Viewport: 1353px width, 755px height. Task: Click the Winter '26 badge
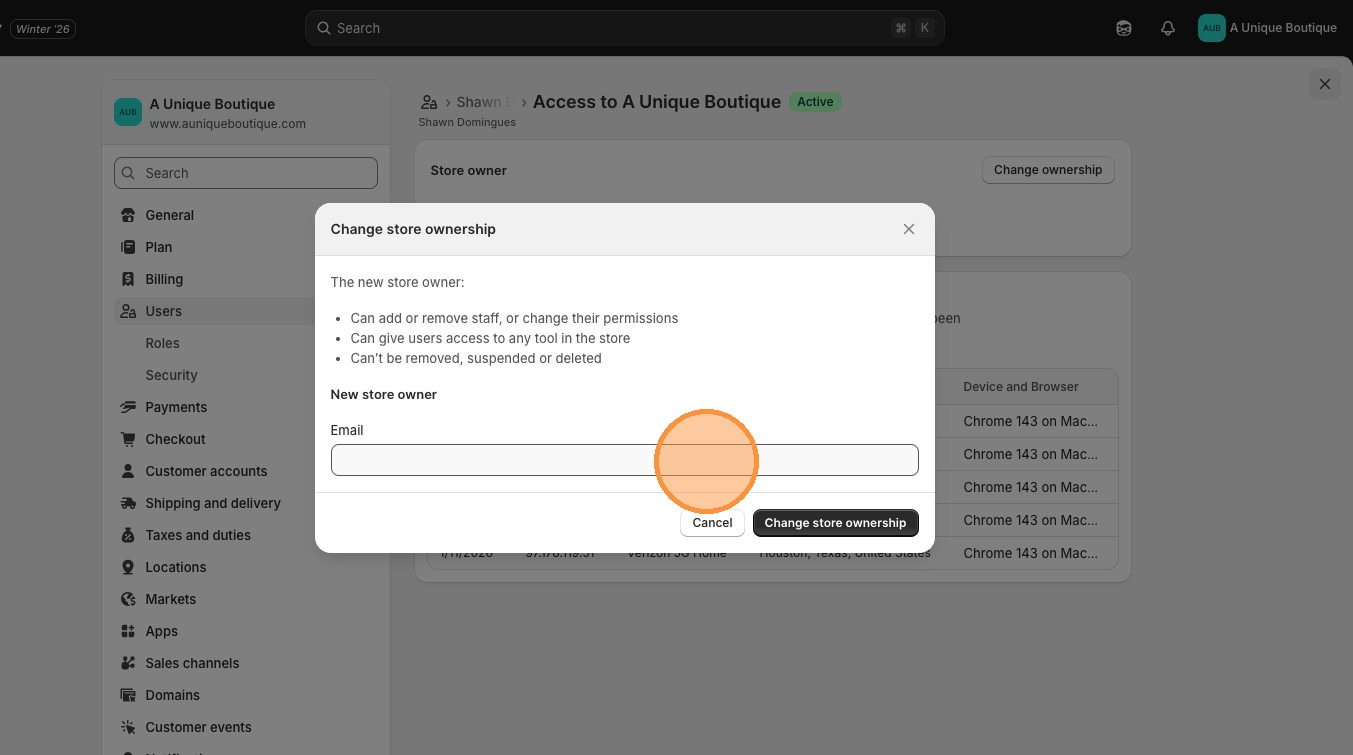coord(43,29)
